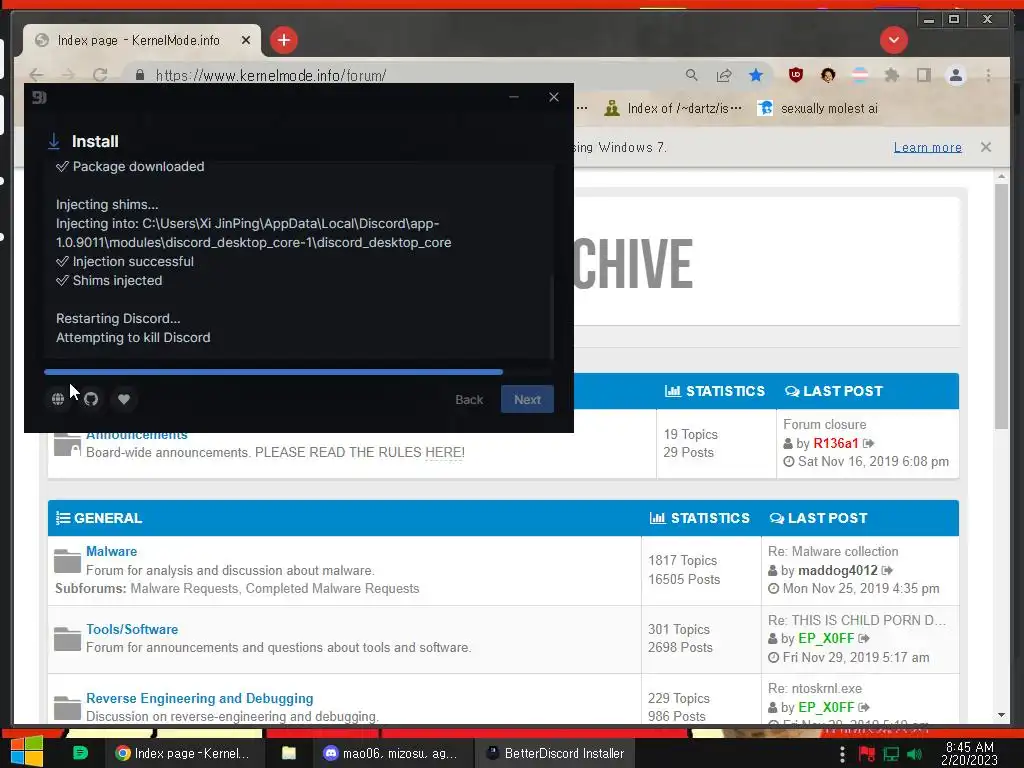Click the Learn more link in the info bar
The width and height of the screenshot is (1024, 768).
pos(927,148)
